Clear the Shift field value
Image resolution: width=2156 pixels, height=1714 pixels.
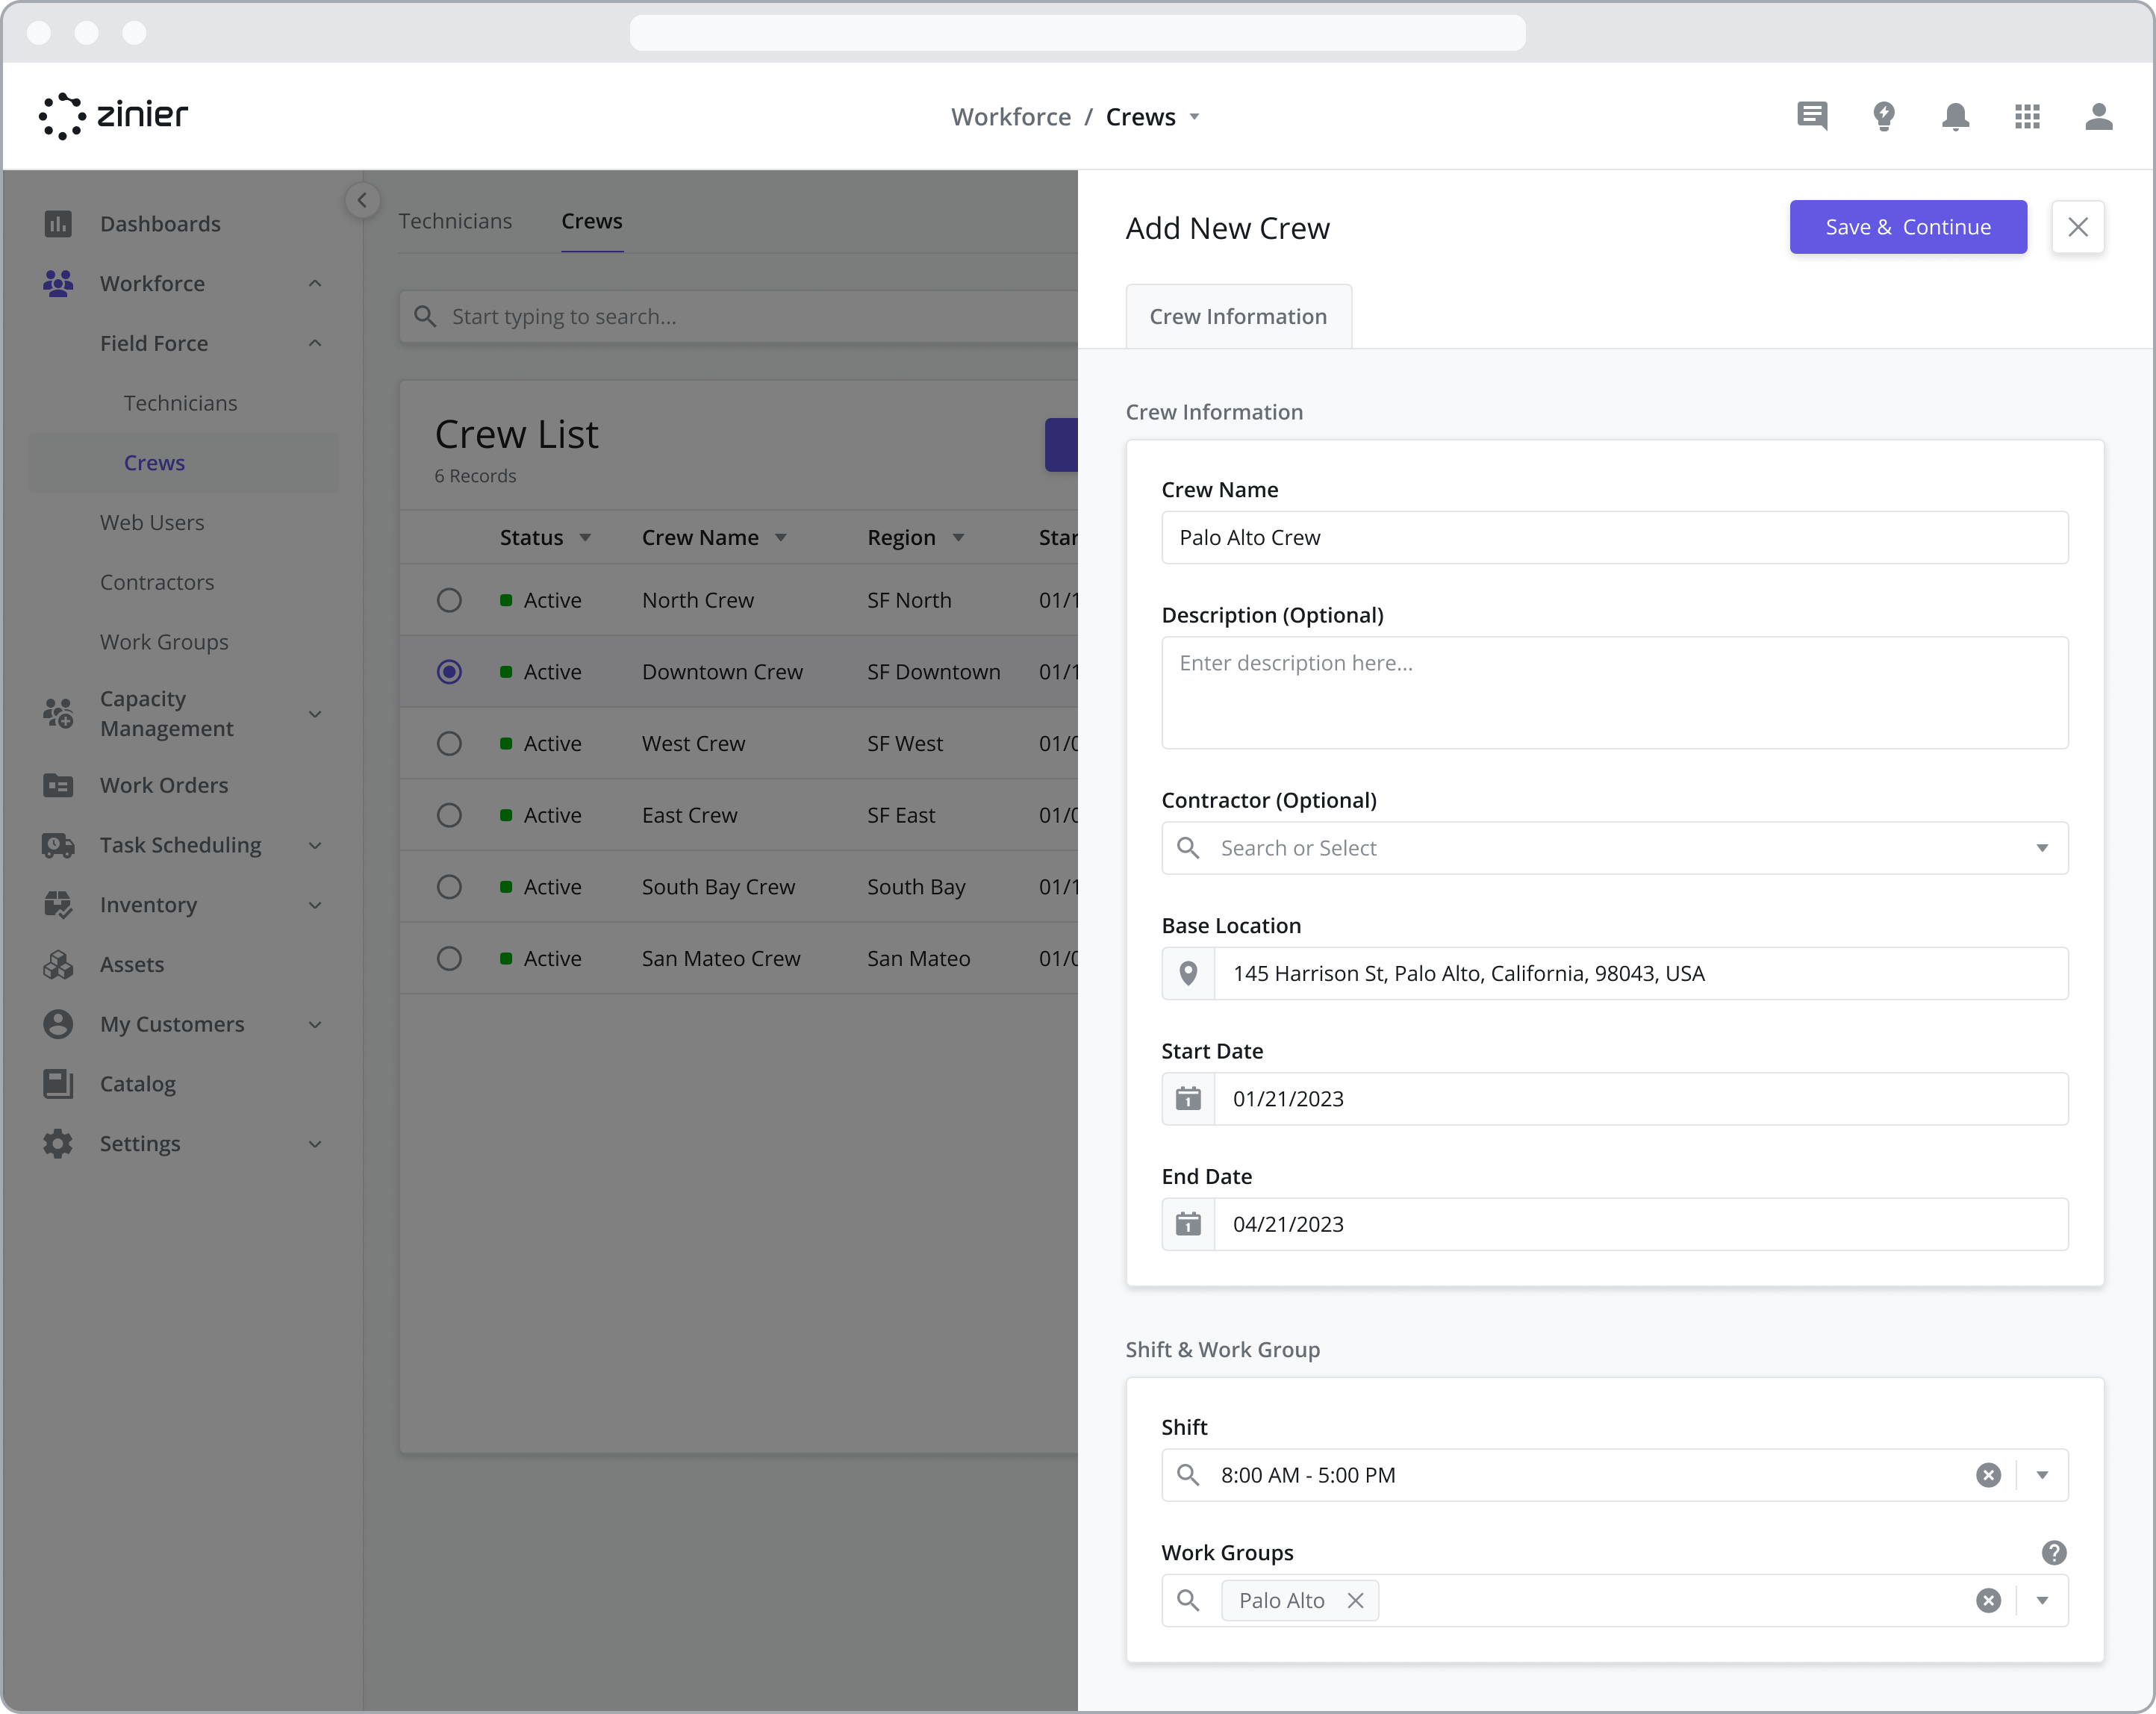point(1988,1475)
